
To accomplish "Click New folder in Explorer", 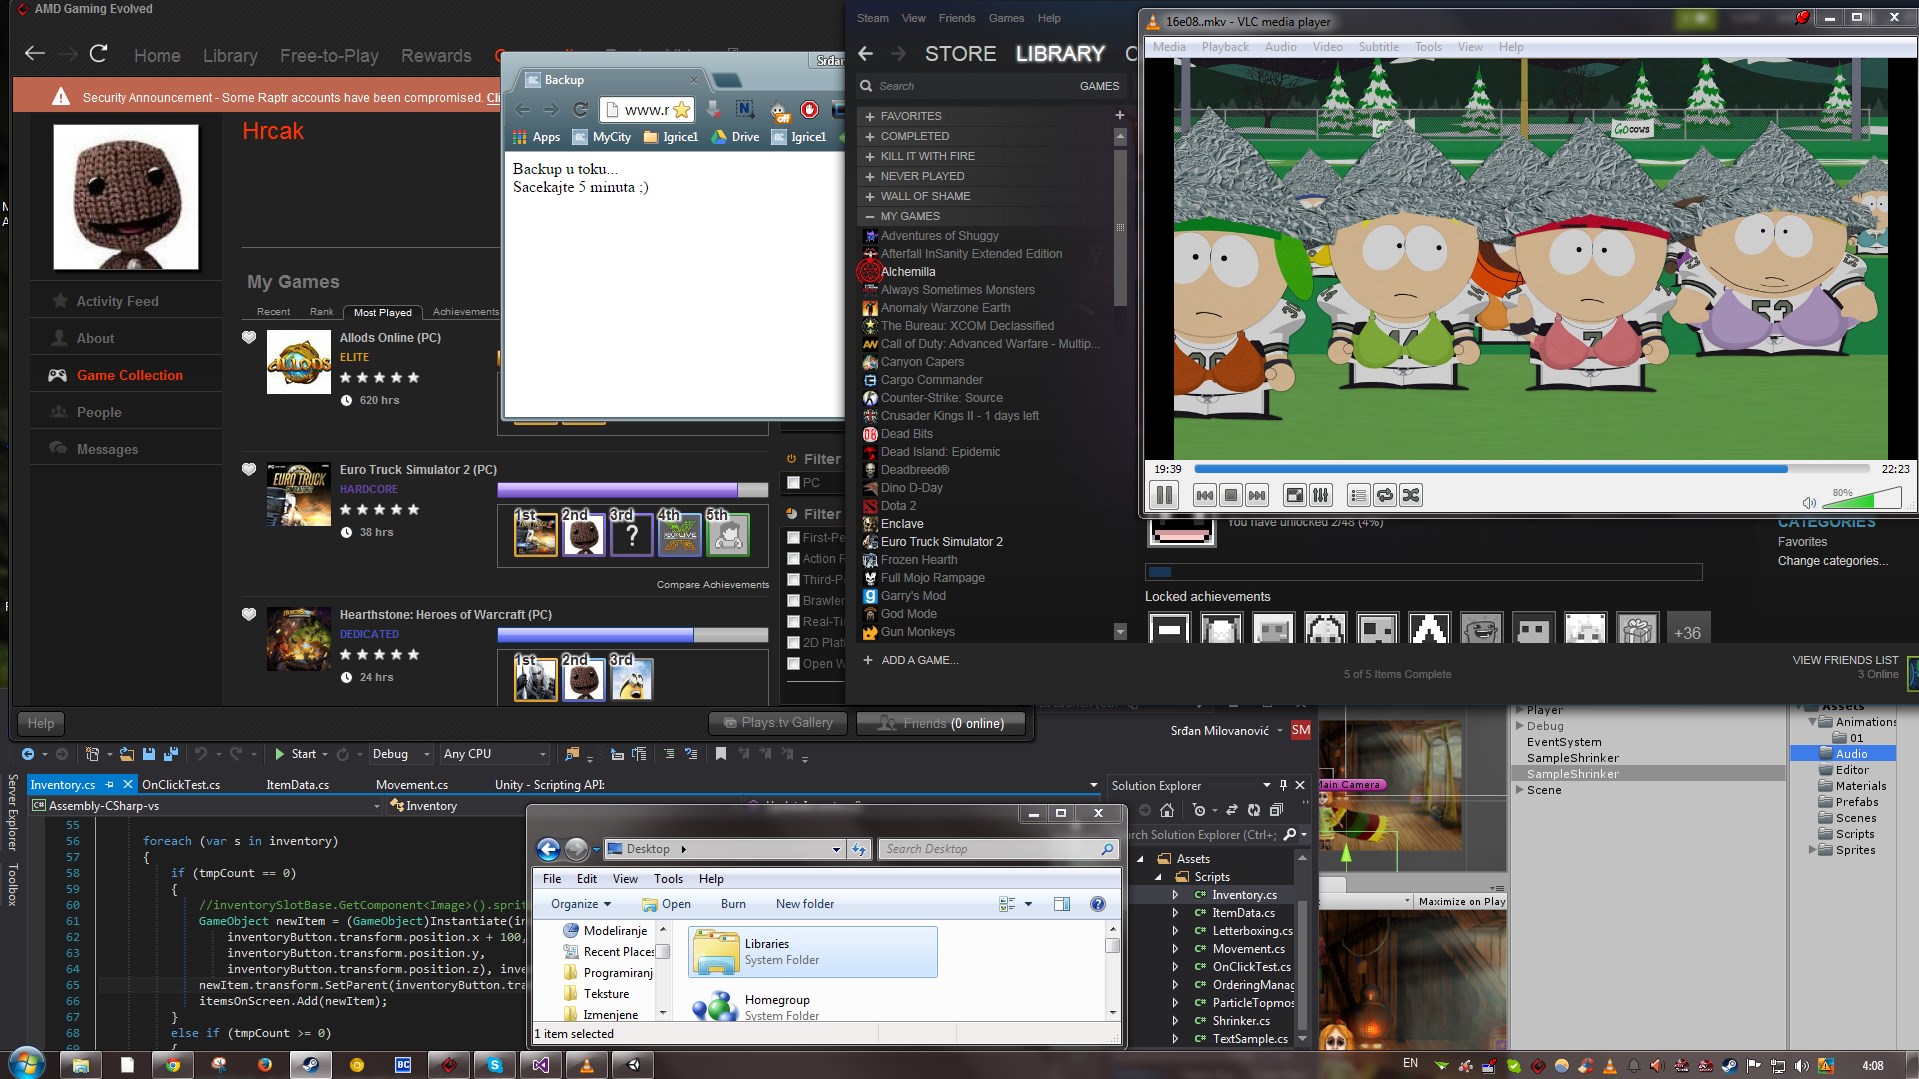I will (x=805, y=904).
